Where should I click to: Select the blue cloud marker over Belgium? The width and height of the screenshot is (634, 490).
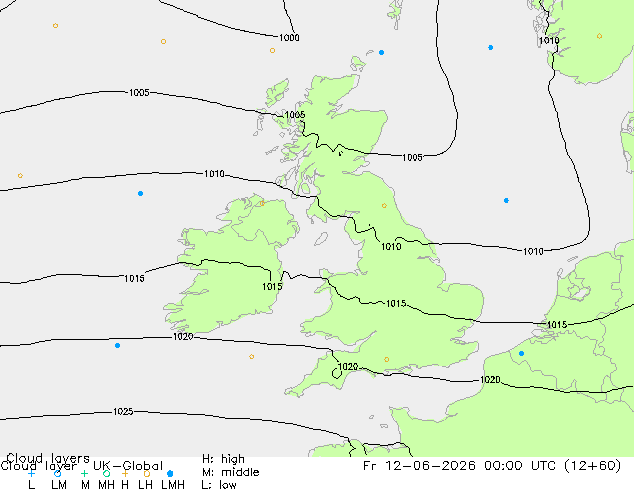pyautogui.click(x=522, y=353)
